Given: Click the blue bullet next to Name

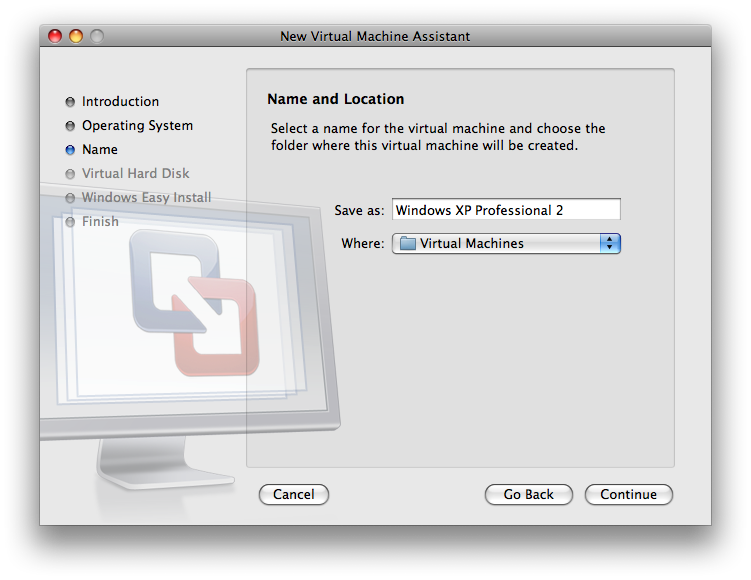Looking at the screenshot, I should [70, 150].
